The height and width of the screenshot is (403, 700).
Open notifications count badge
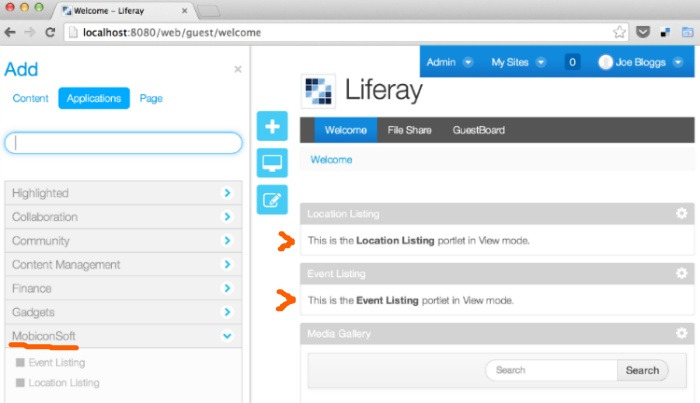[x=572, y=62]
